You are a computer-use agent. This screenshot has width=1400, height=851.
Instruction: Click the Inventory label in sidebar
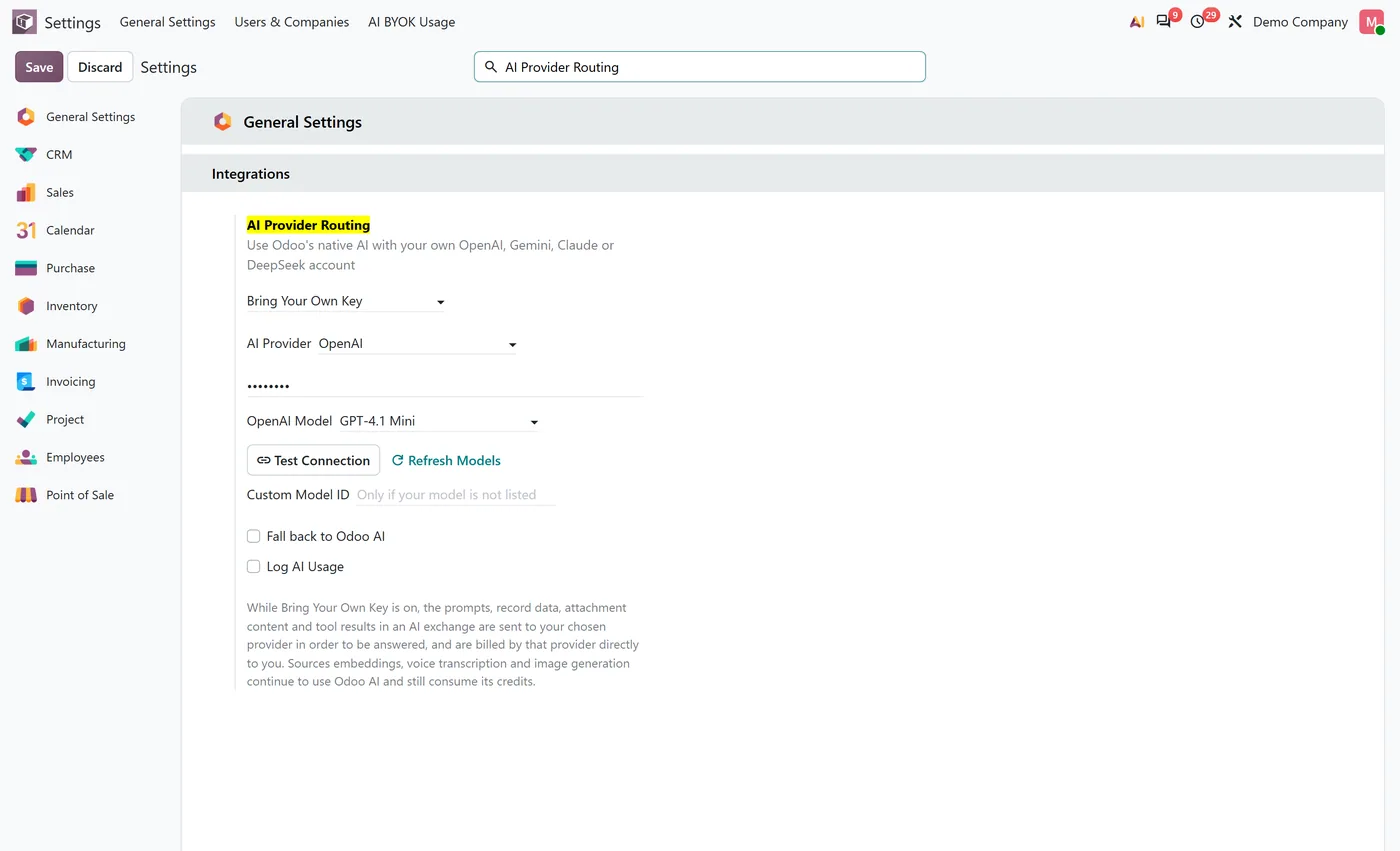pos(72,306)
